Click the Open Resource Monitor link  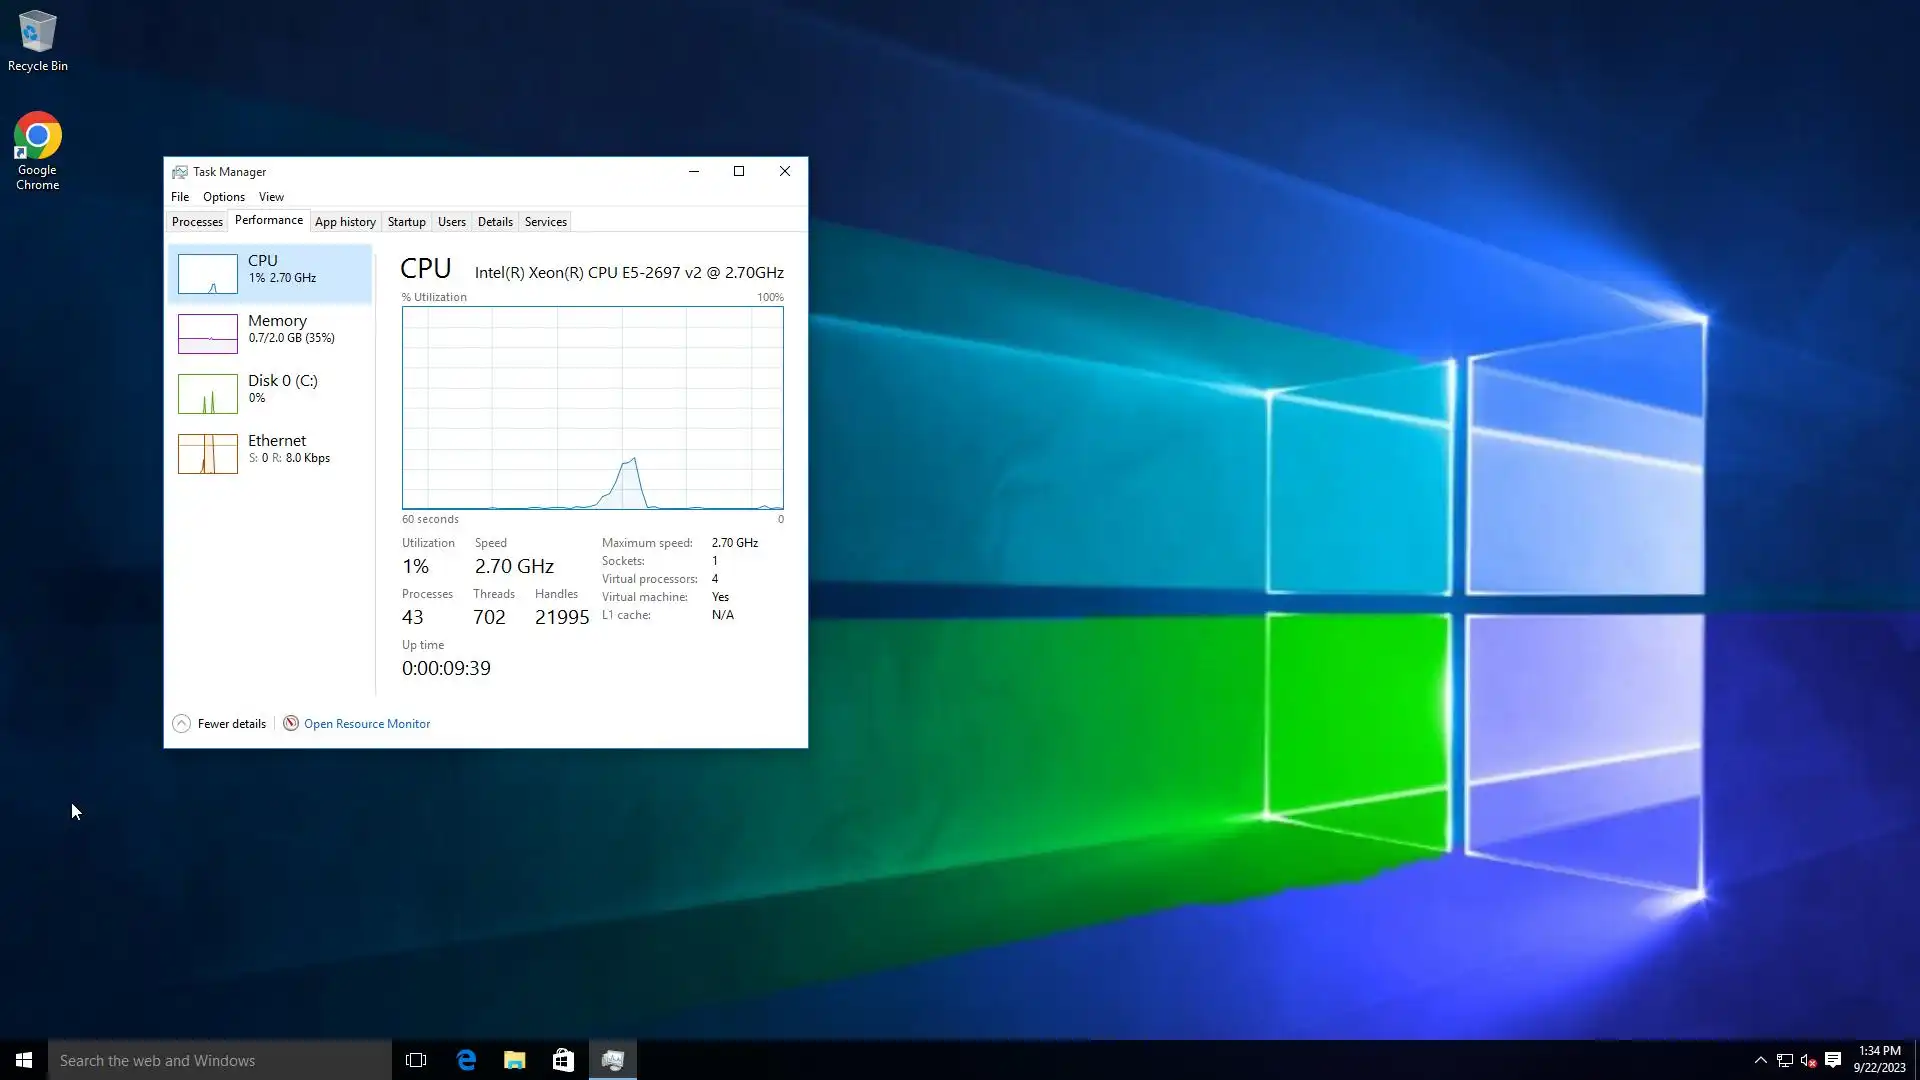coord(367,724)
